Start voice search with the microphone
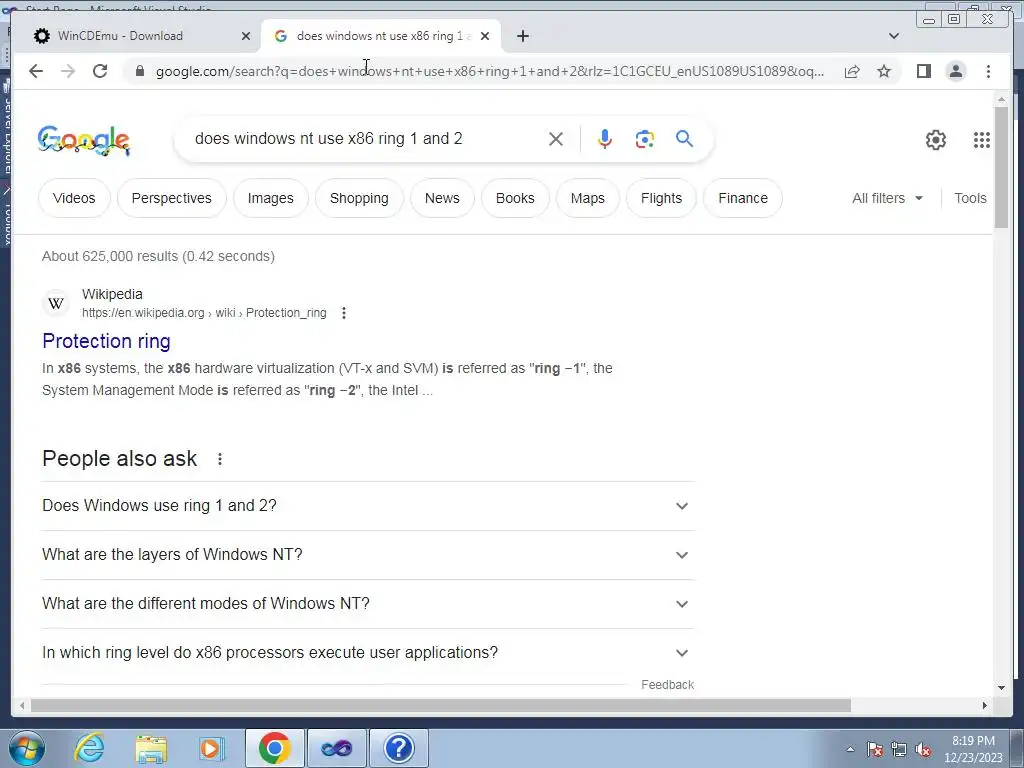The width and height of the screenshot is (1024, 768). 605,139
